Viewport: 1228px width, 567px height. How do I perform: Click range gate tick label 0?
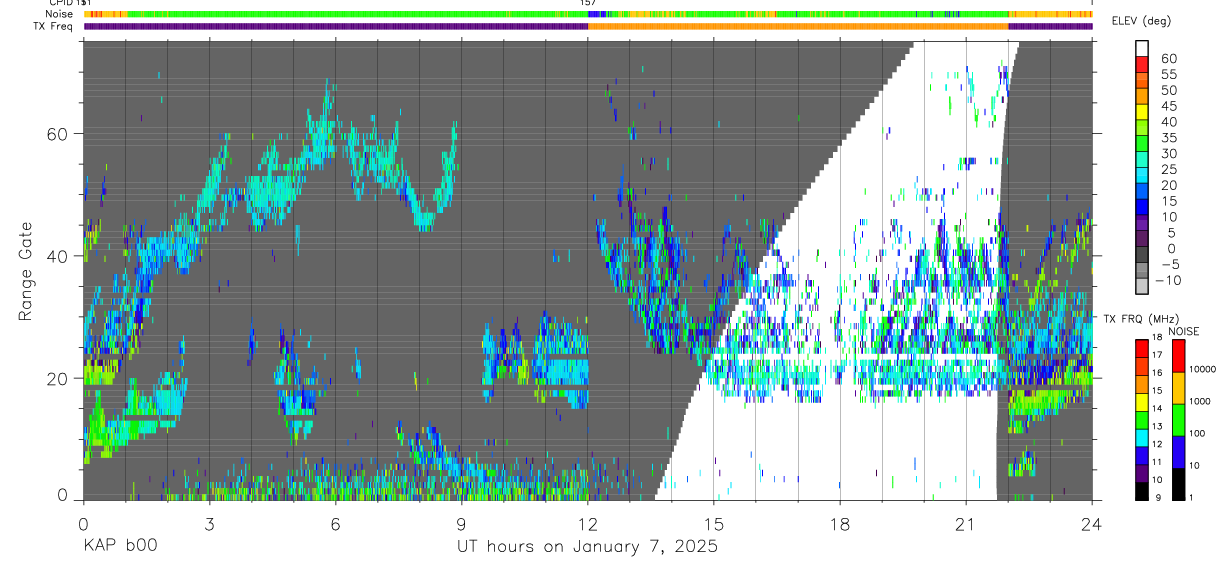pos(63,494)
